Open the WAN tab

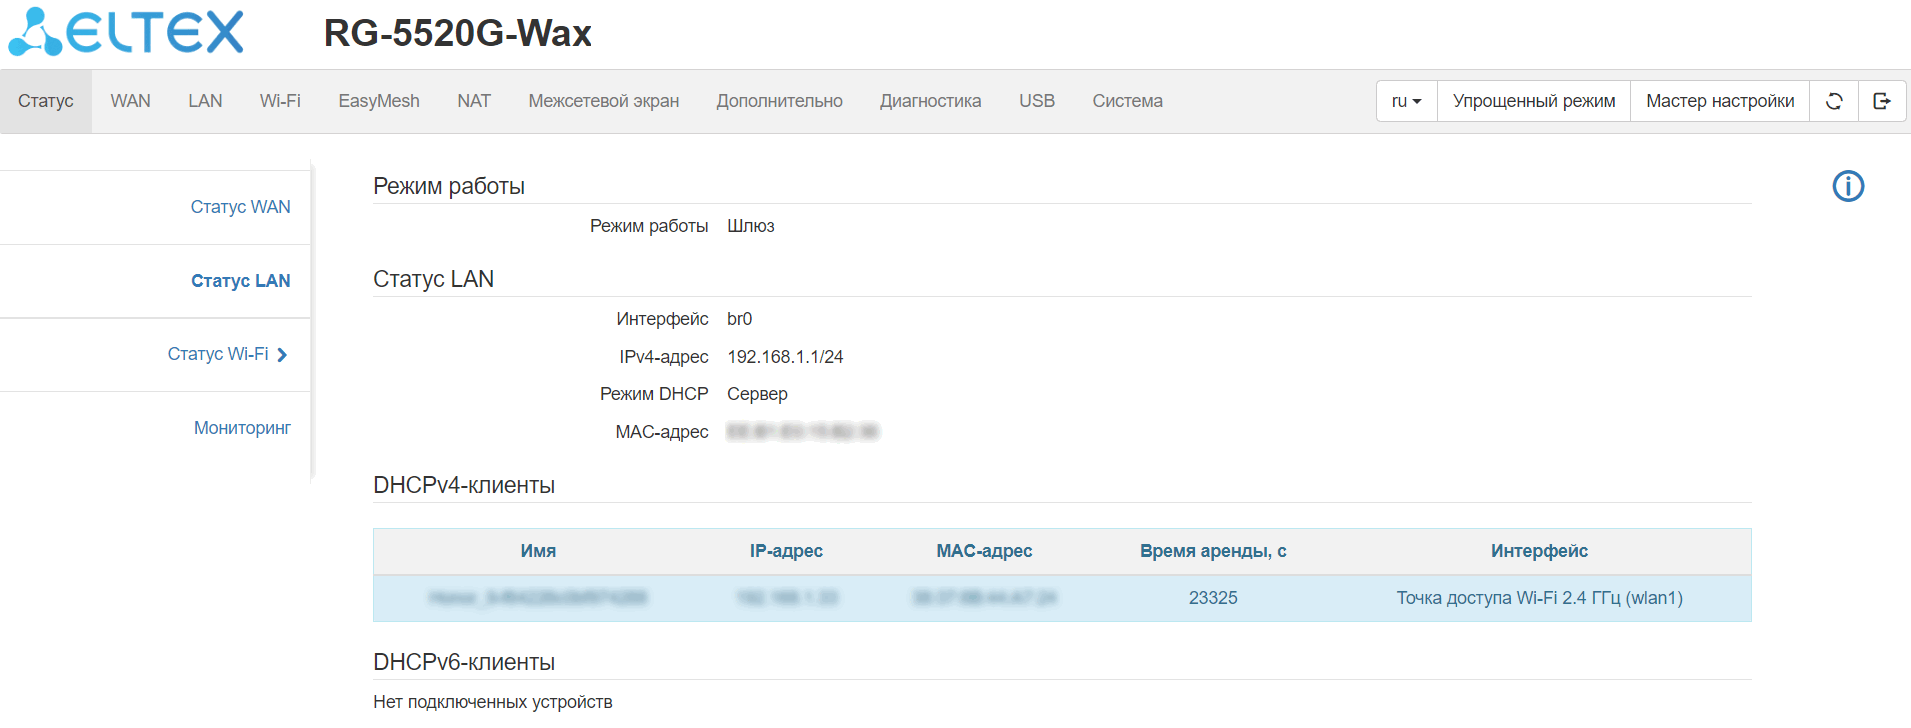130,101
